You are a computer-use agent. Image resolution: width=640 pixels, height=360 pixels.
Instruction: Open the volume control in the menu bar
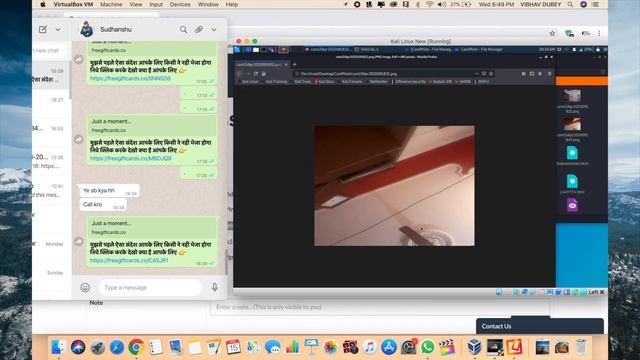tap(442, 4)
